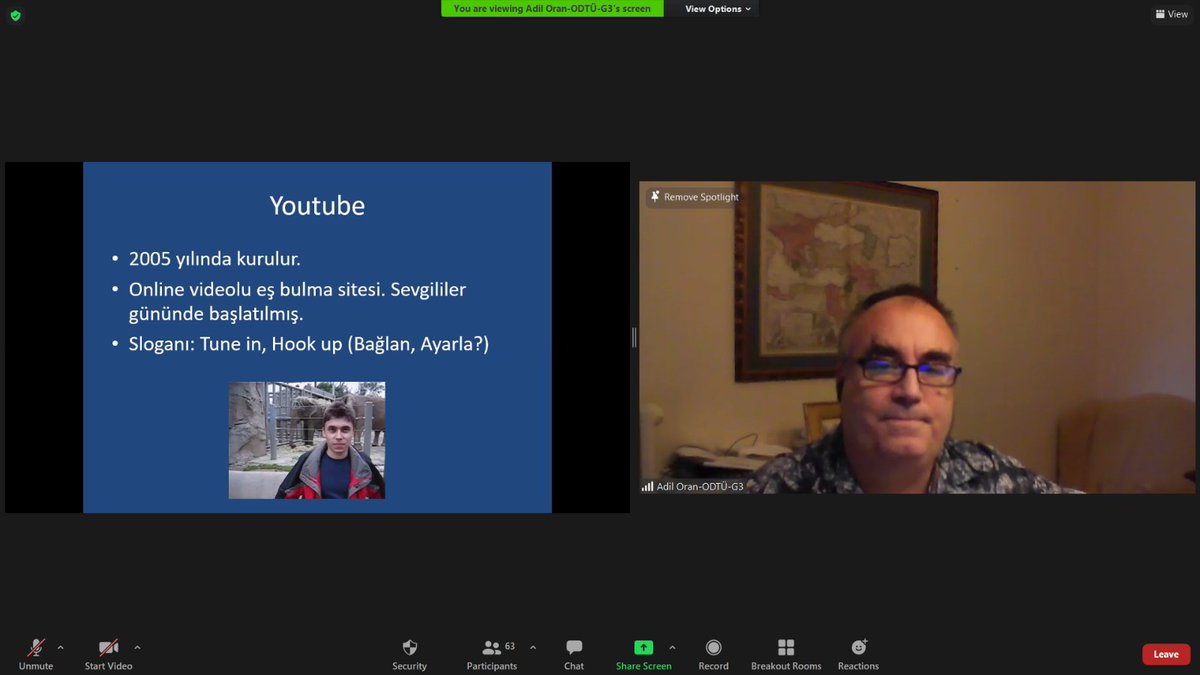The height and width of the screenshot is (675, 1200).
Task: Open the Reactions menu
Action: [x=858, y=655]
